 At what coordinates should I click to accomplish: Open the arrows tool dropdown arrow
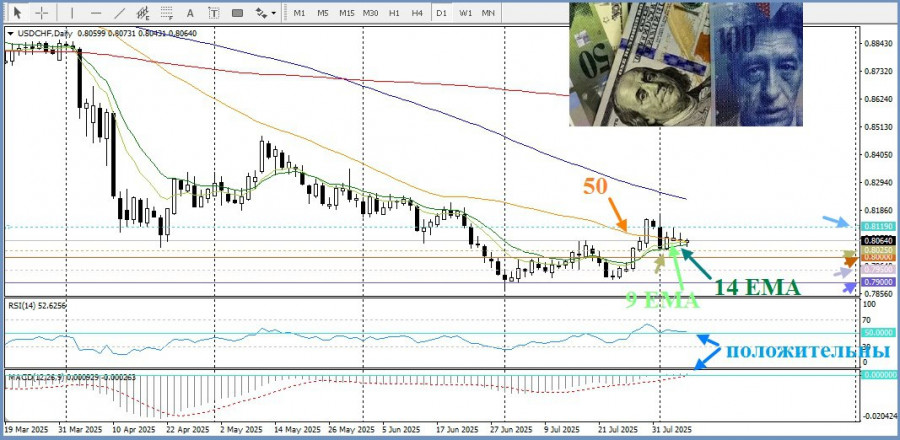point(273,13)
